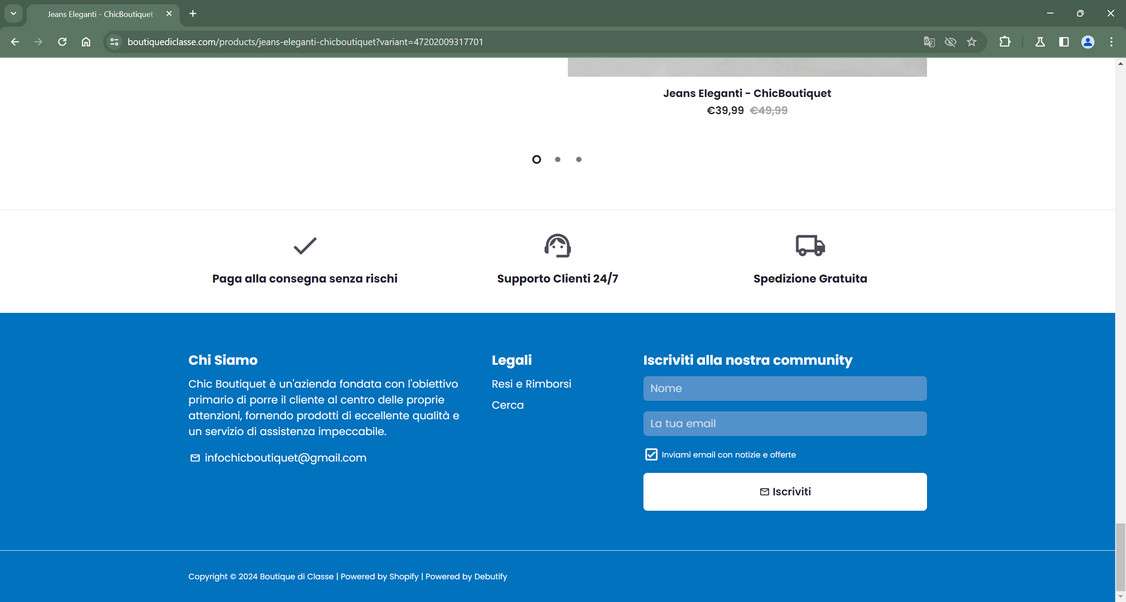Open Google Translate icon in address bar
This screenshot has width=1126, height=602.
tap(928, 42)
